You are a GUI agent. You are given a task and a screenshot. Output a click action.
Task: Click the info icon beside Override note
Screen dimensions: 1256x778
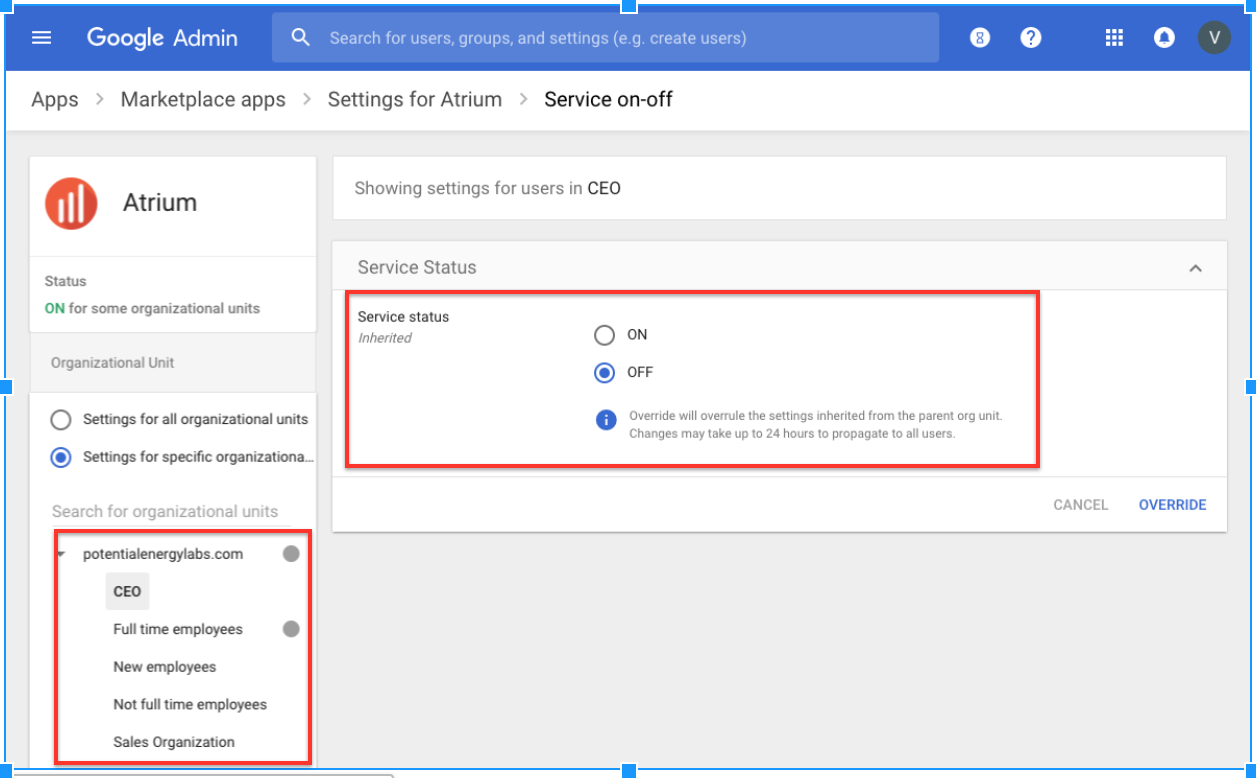(x=606, y=420)
